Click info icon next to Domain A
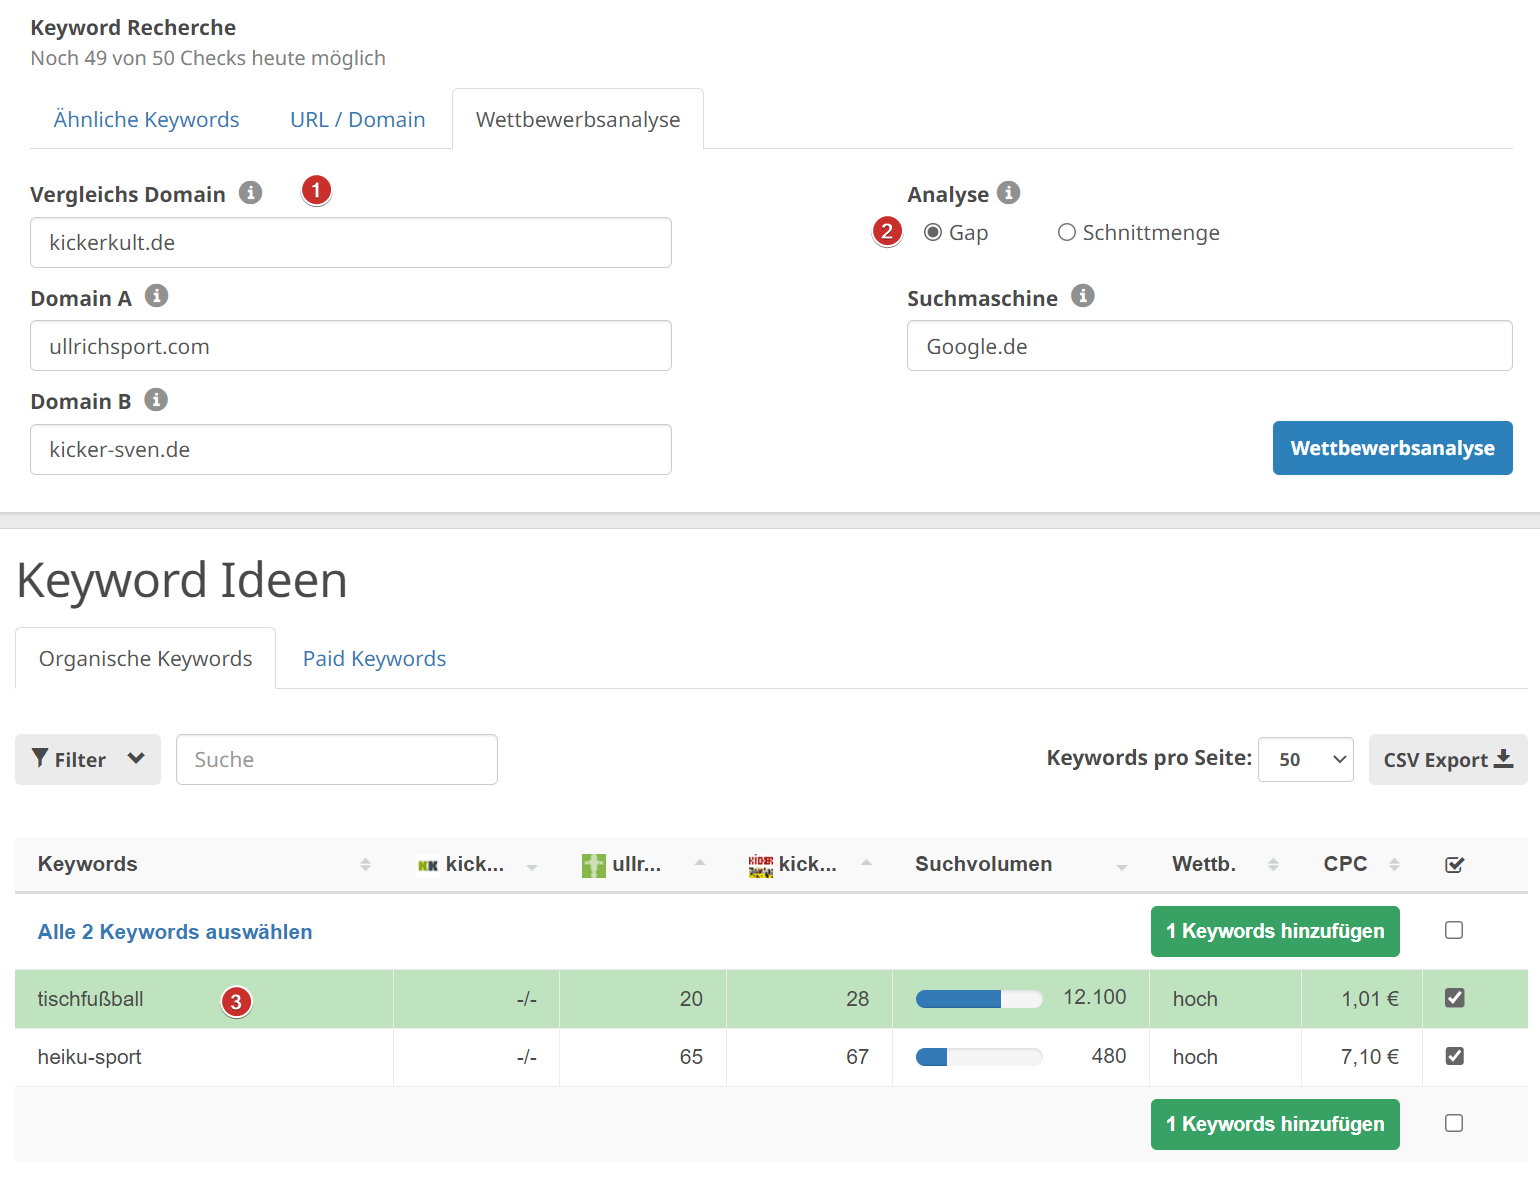This screenshot has width=1540, height=1182. 156,296
